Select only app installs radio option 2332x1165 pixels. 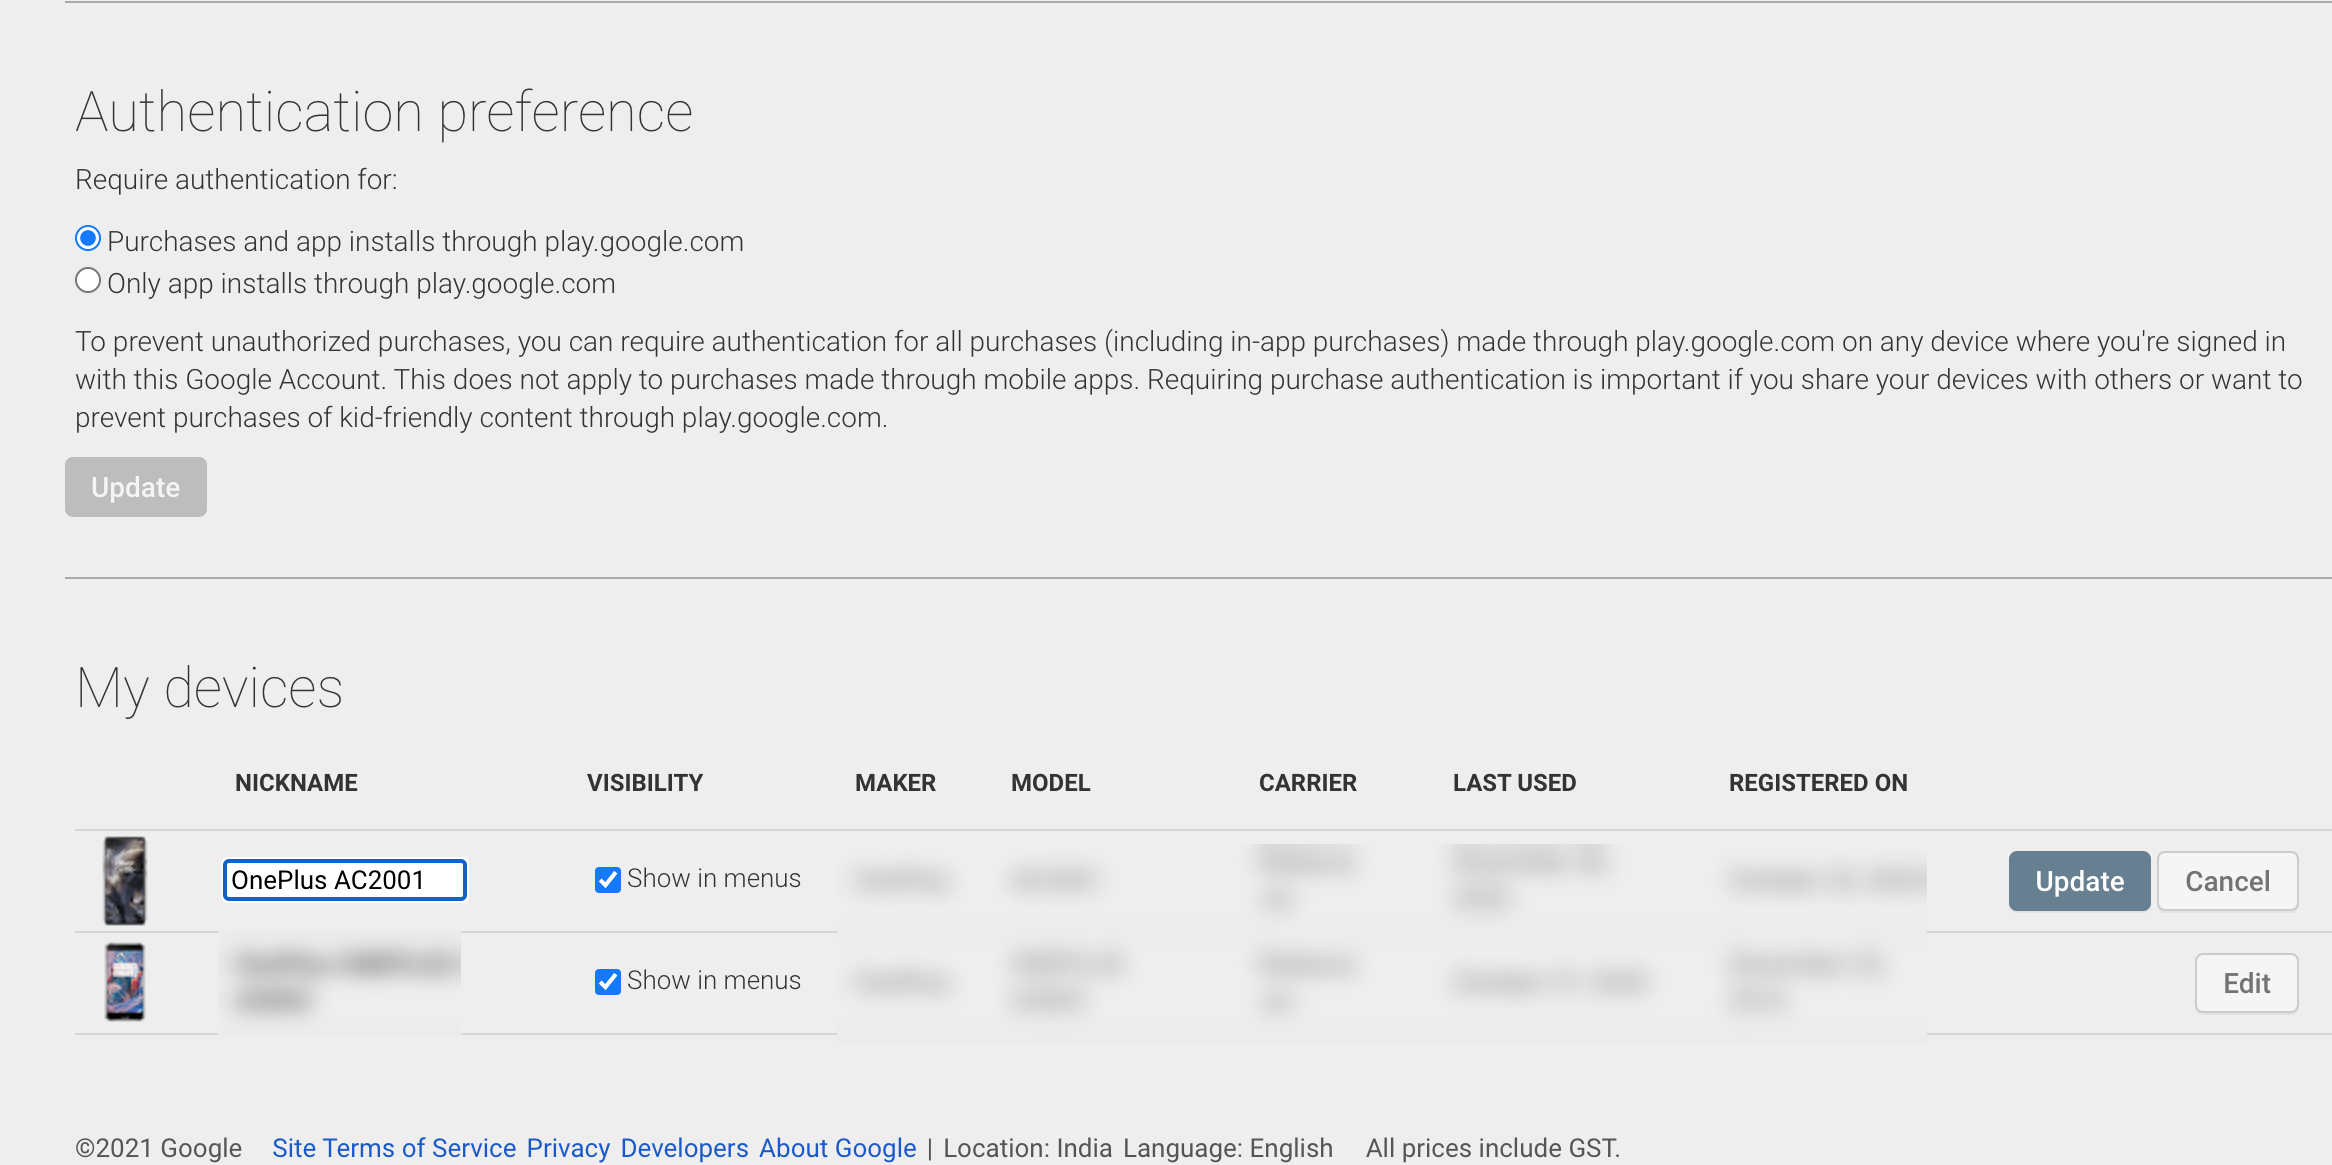tap(88, 281)
